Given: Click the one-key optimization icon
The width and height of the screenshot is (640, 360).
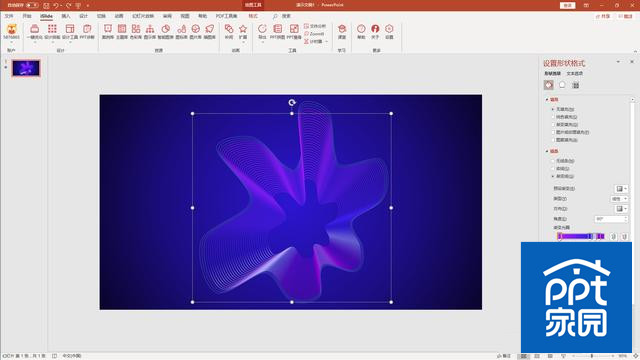Looking at the screenshot, I should (35, 29).
